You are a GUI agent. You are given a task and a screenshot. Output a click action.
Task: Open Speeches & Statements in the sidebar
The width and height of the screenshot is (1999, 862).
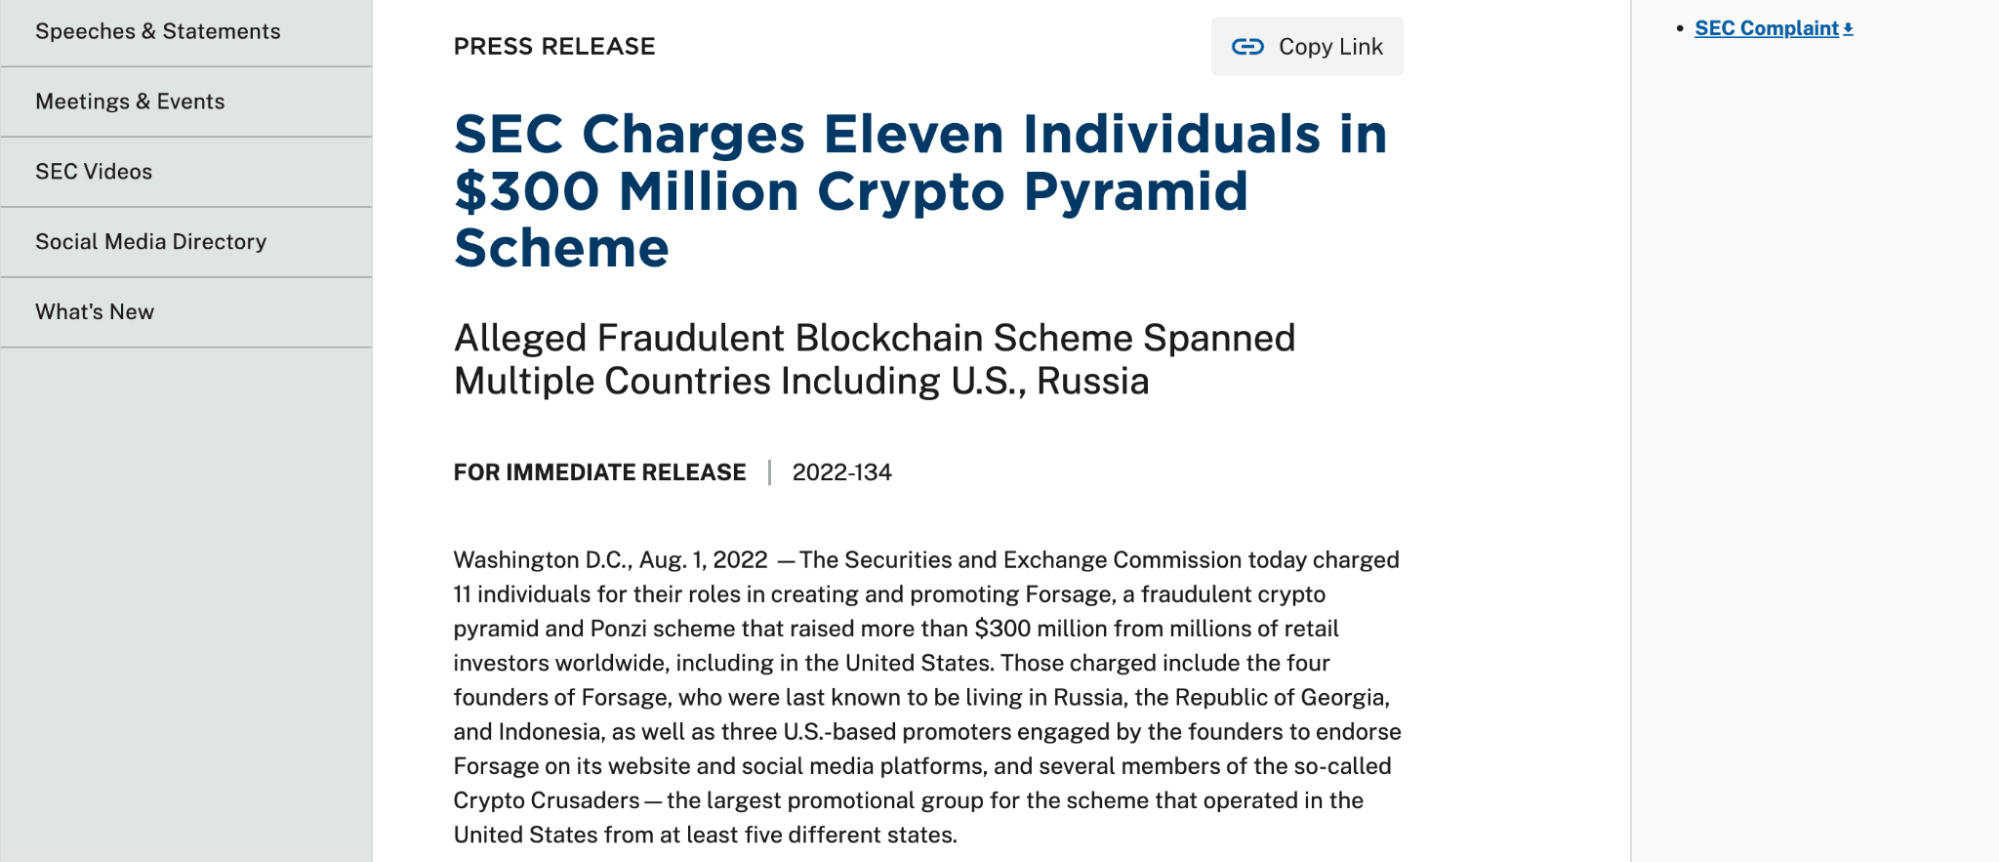point(158,32)
